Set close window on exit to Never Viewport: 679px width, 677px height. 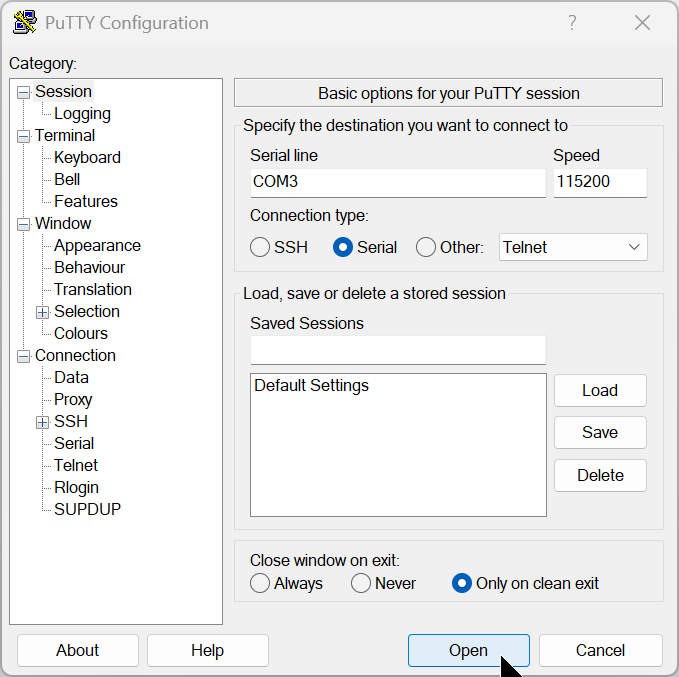(x=362, y=583)
